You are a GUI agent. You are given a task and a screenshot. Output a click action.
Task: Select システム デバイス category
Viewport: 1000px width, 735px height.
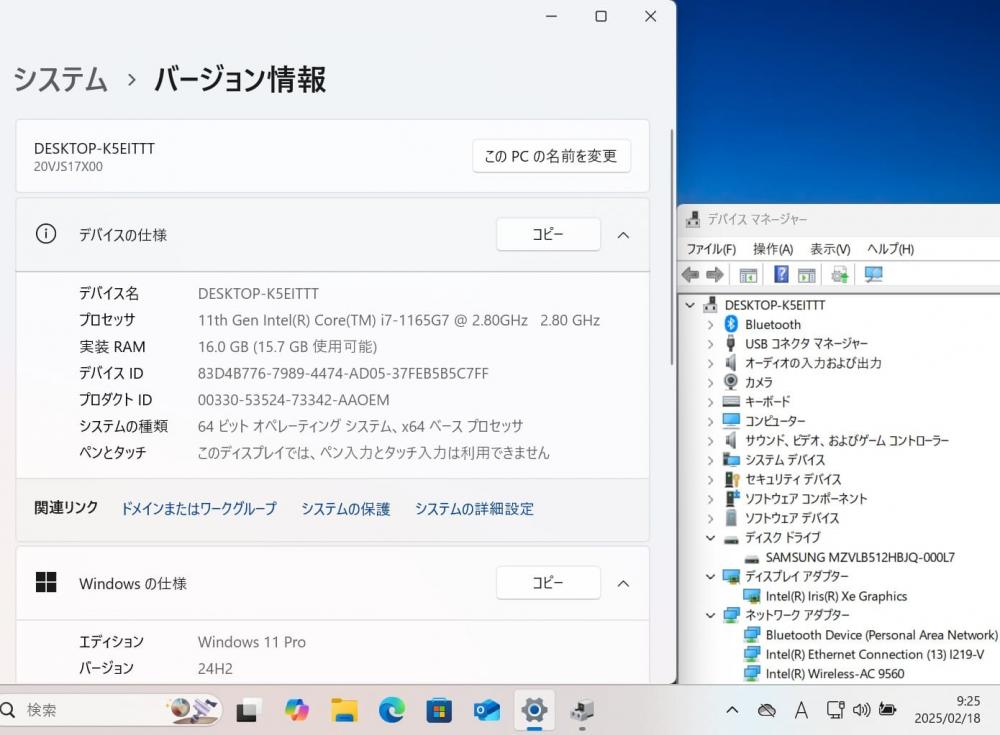(785, 461)
